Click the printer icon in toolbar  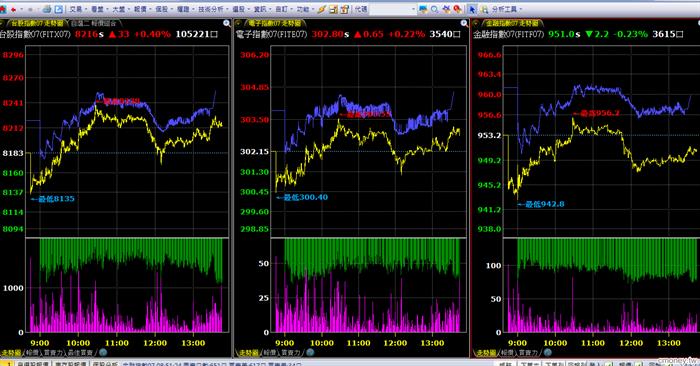click(x=47, y=9)
